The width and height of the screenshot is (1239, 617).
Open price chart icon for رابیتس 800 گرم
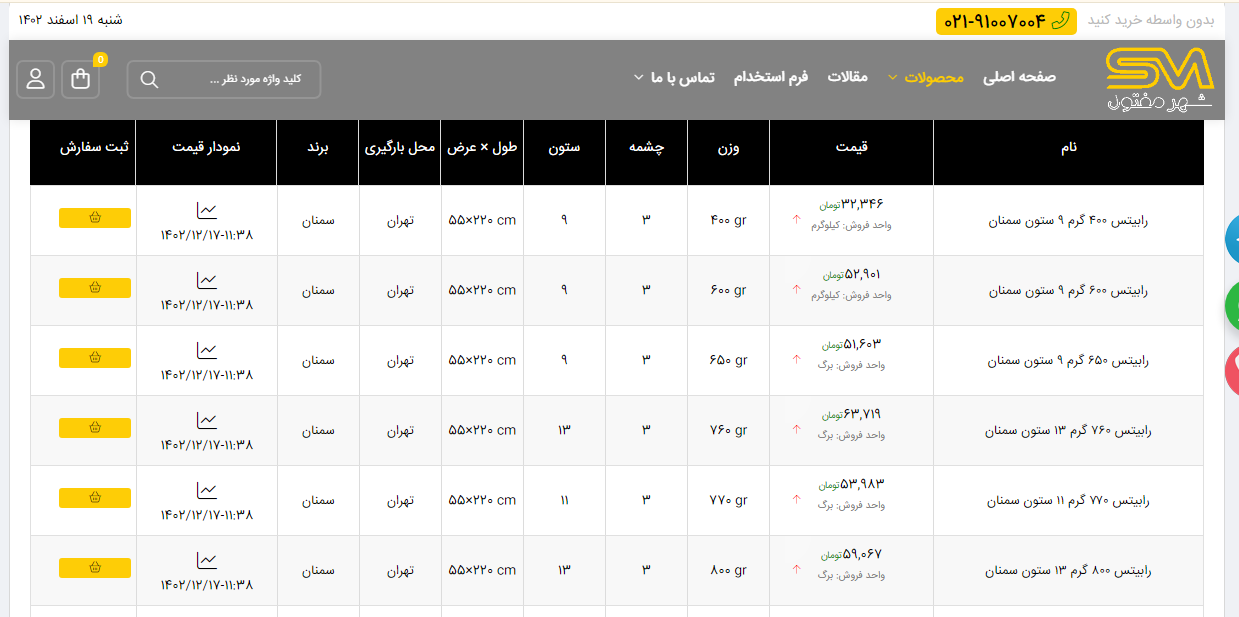click(206, 560)
